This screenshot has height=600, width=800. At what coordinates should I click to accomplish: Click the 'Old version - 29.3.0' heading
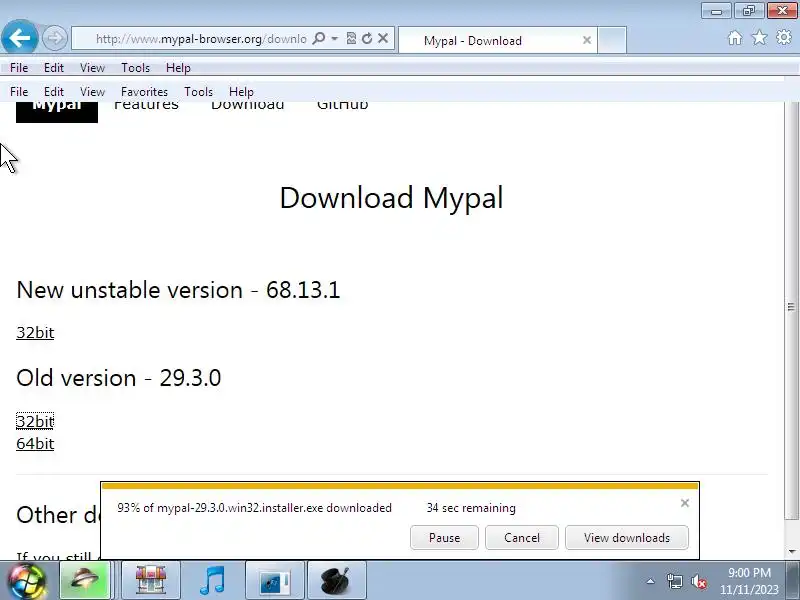click(x=118, y=378)
